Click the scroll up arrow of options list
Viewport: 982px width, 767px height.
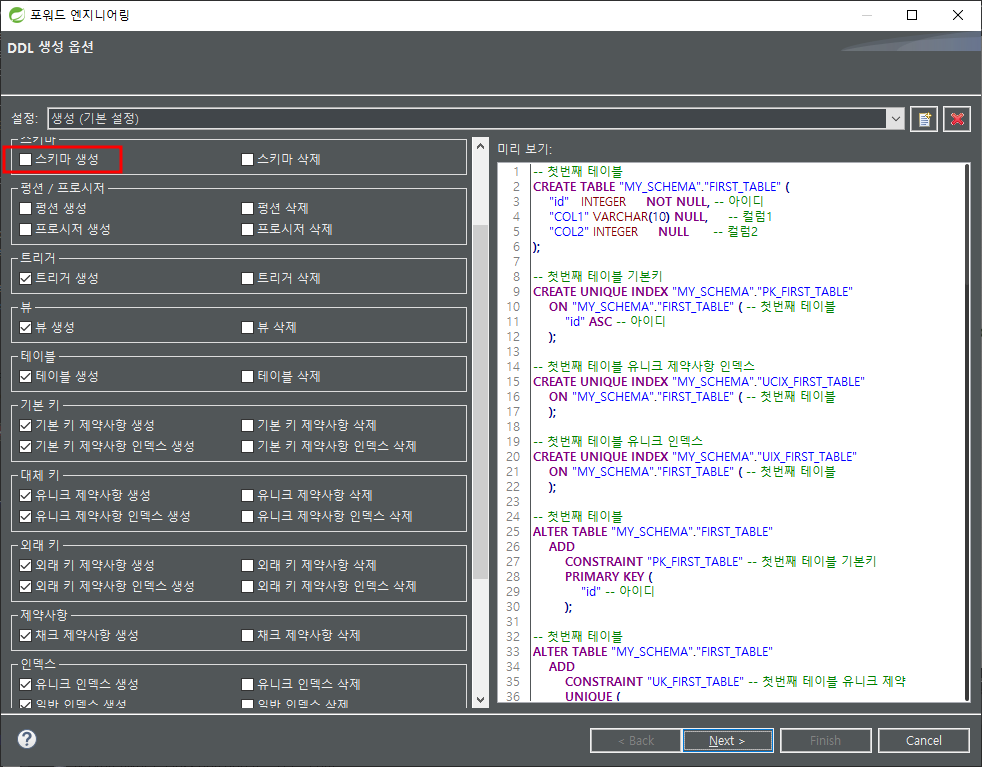click(480, 147)
